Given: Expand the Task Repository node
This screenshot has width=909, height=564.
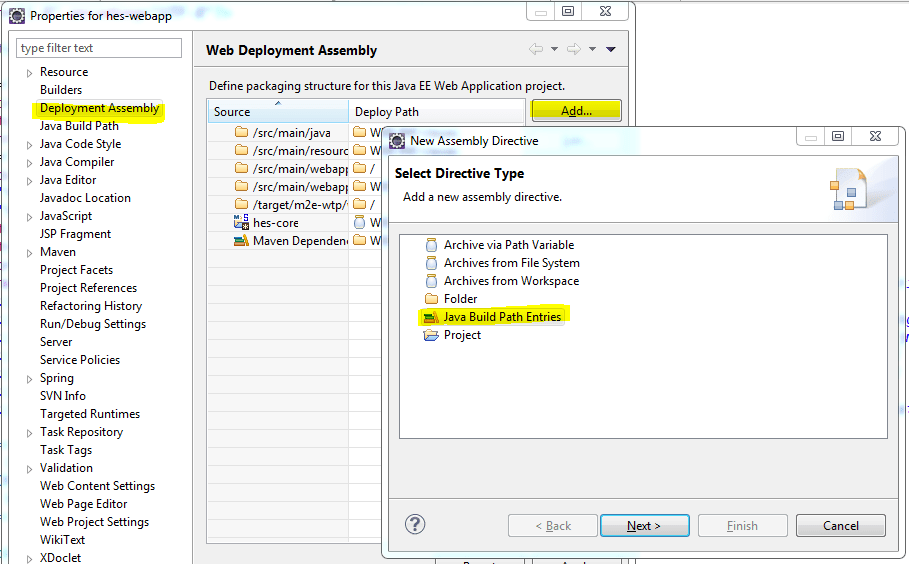Looking at the screenshot, I should point(29,433).
